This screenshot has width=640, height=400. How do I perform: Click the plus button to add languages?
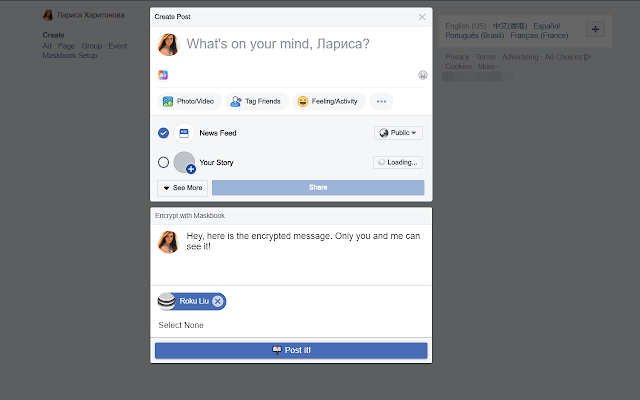(x=595, y=29)
